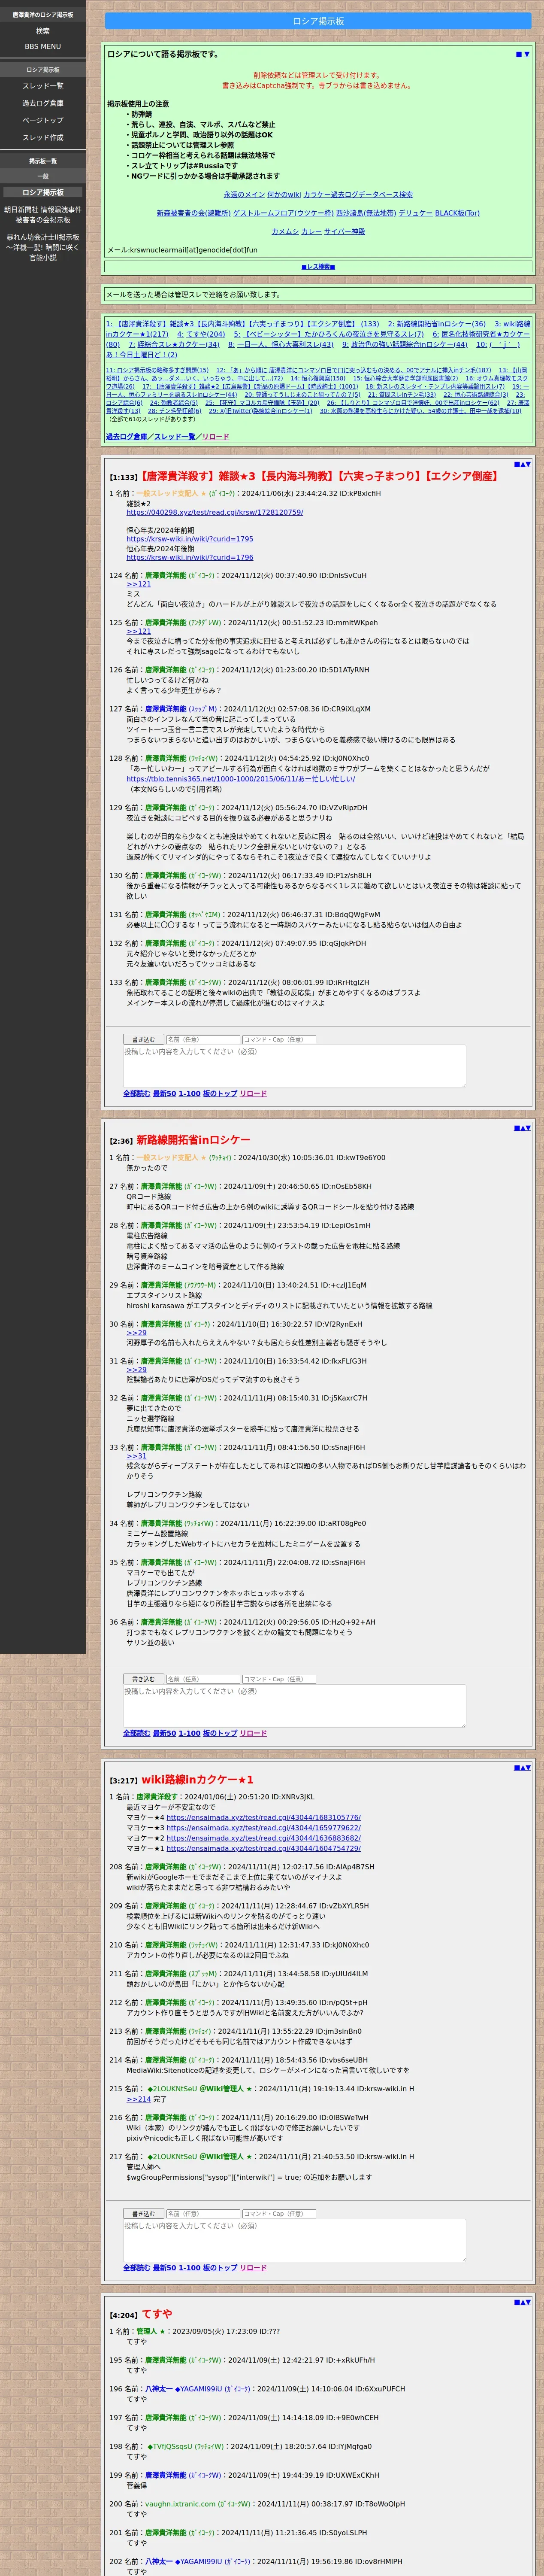
Task: Click the ▼ arrow in the board header box
Action: click(x=526, y=54)
